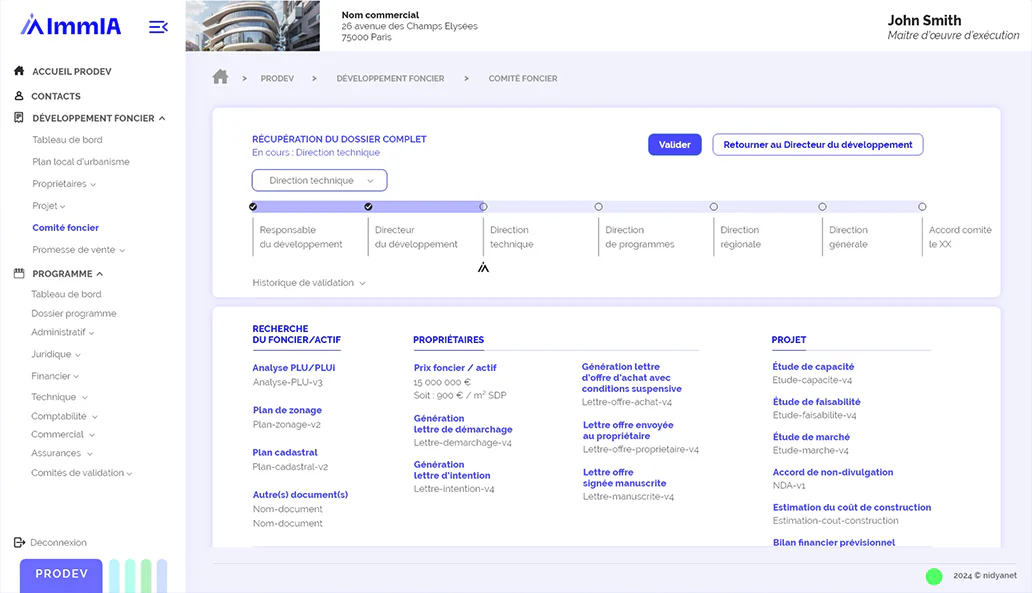Select the Direction de programmes step marker
1032x593 pixels.
pos(598,207)
